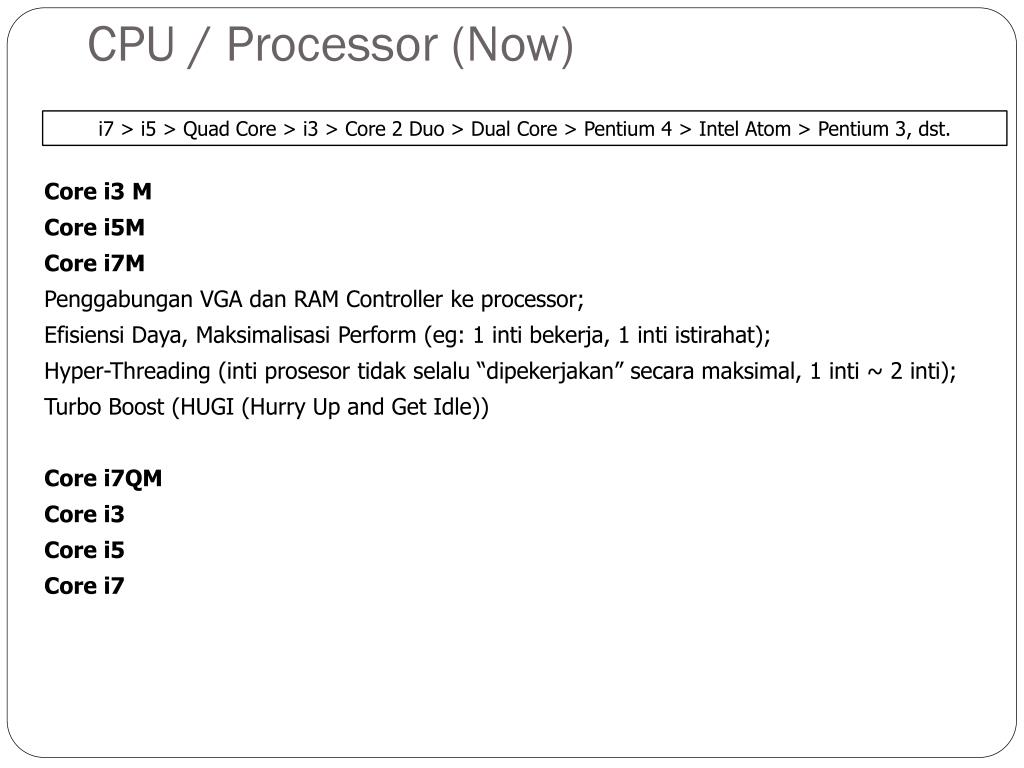
Task: Click the words Core 2 Duo in ranking box
Action: point(394,129)
